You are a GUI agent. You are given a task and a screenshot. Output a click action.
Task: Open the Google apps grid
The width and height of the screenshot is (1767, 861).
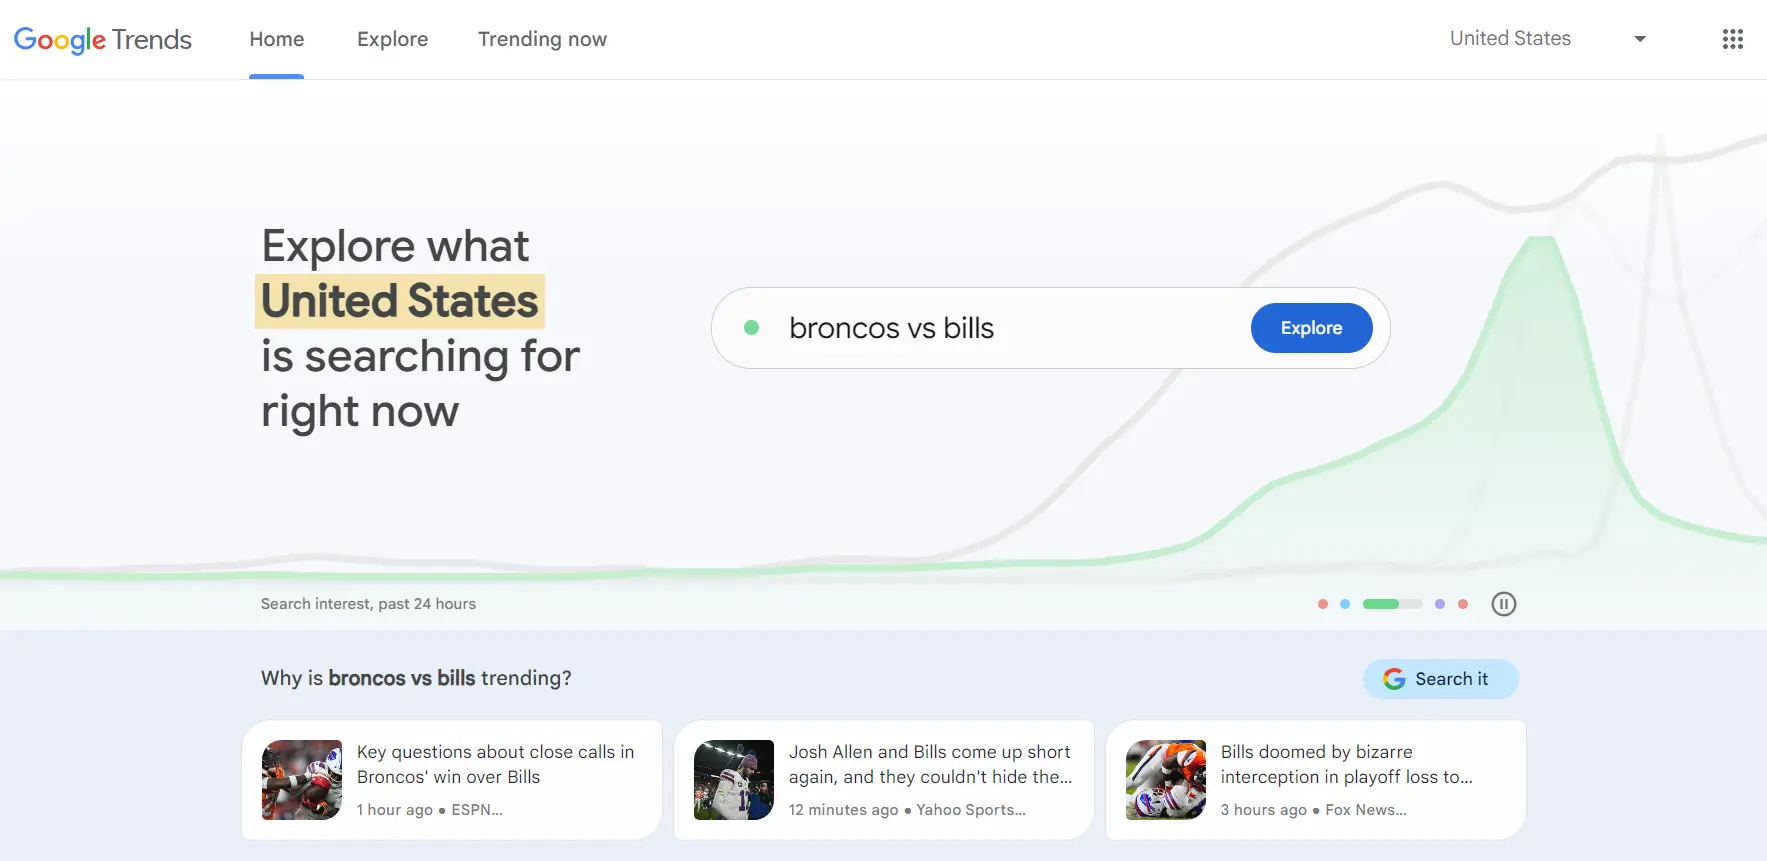pyautogui.click(x=1732, y=39)
